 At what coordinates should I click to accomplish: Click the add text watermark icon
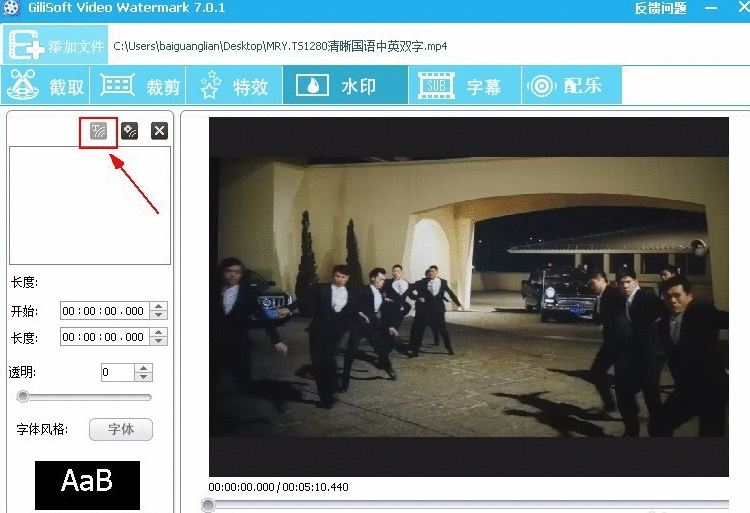(99, 131)
